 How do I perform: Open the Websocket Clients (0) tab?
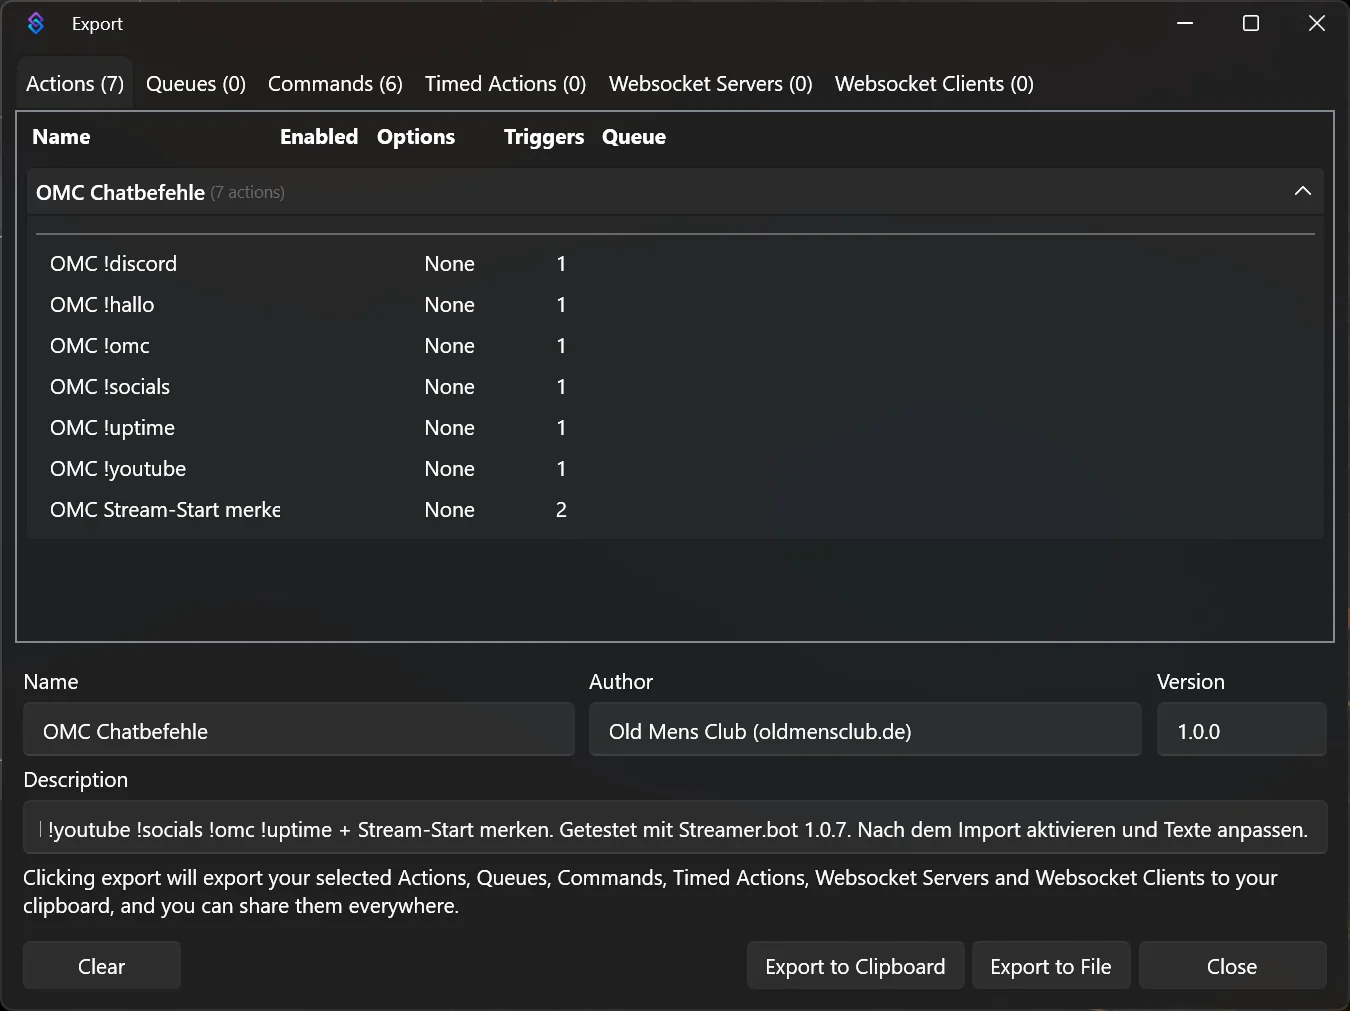934,84
